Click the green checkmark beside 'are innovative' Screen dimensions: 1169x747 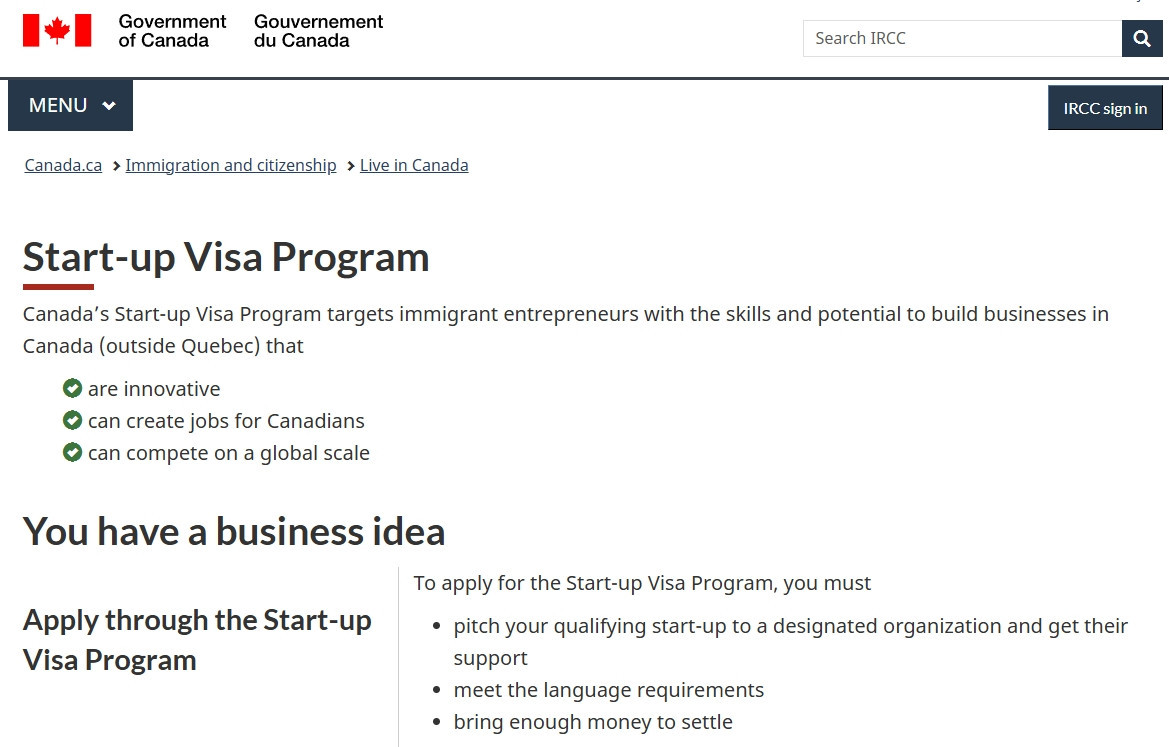pos(72,388)
